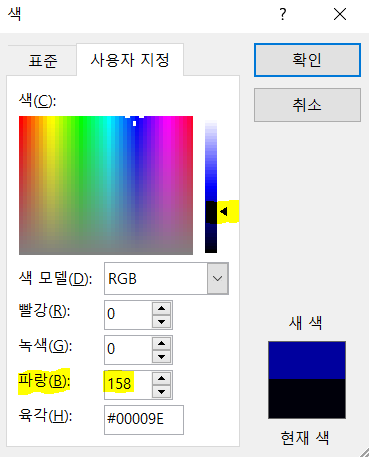
Task: Decrease the 파랑(B) value
Action: point(162,392)
